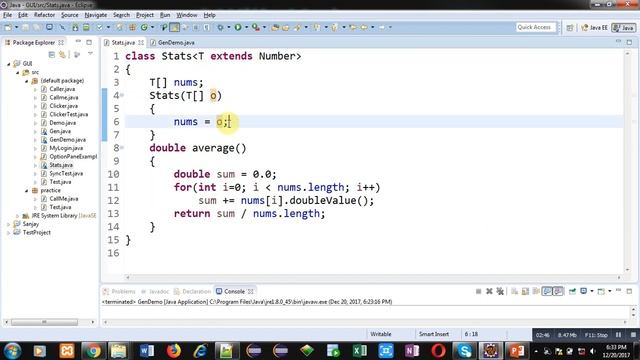Collapse the average method at line 8
640x360 pixels.
(x=122, y=147)
